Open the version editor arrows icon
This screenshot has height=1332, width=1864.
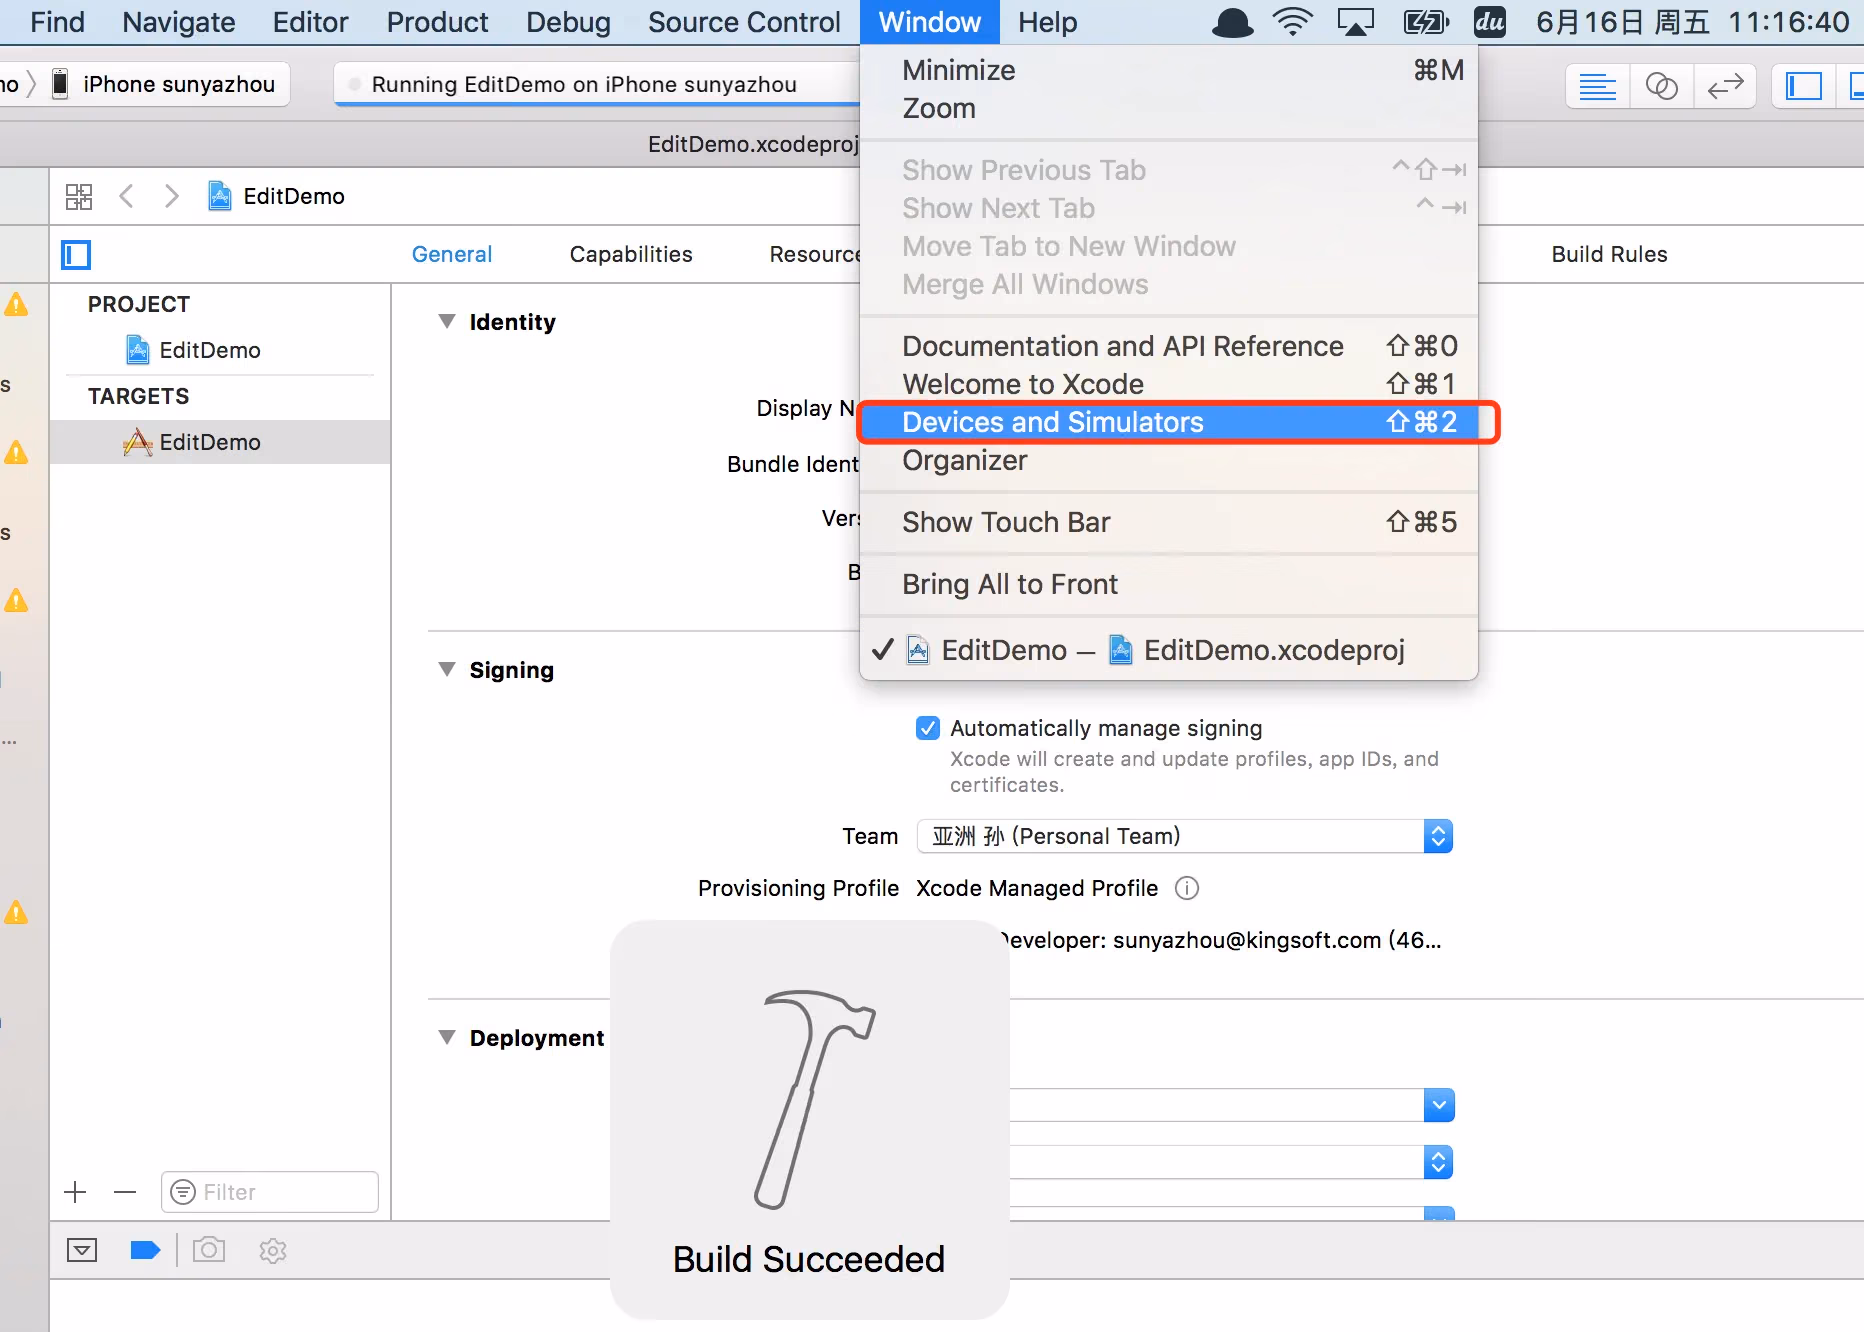pos(1725,87)
